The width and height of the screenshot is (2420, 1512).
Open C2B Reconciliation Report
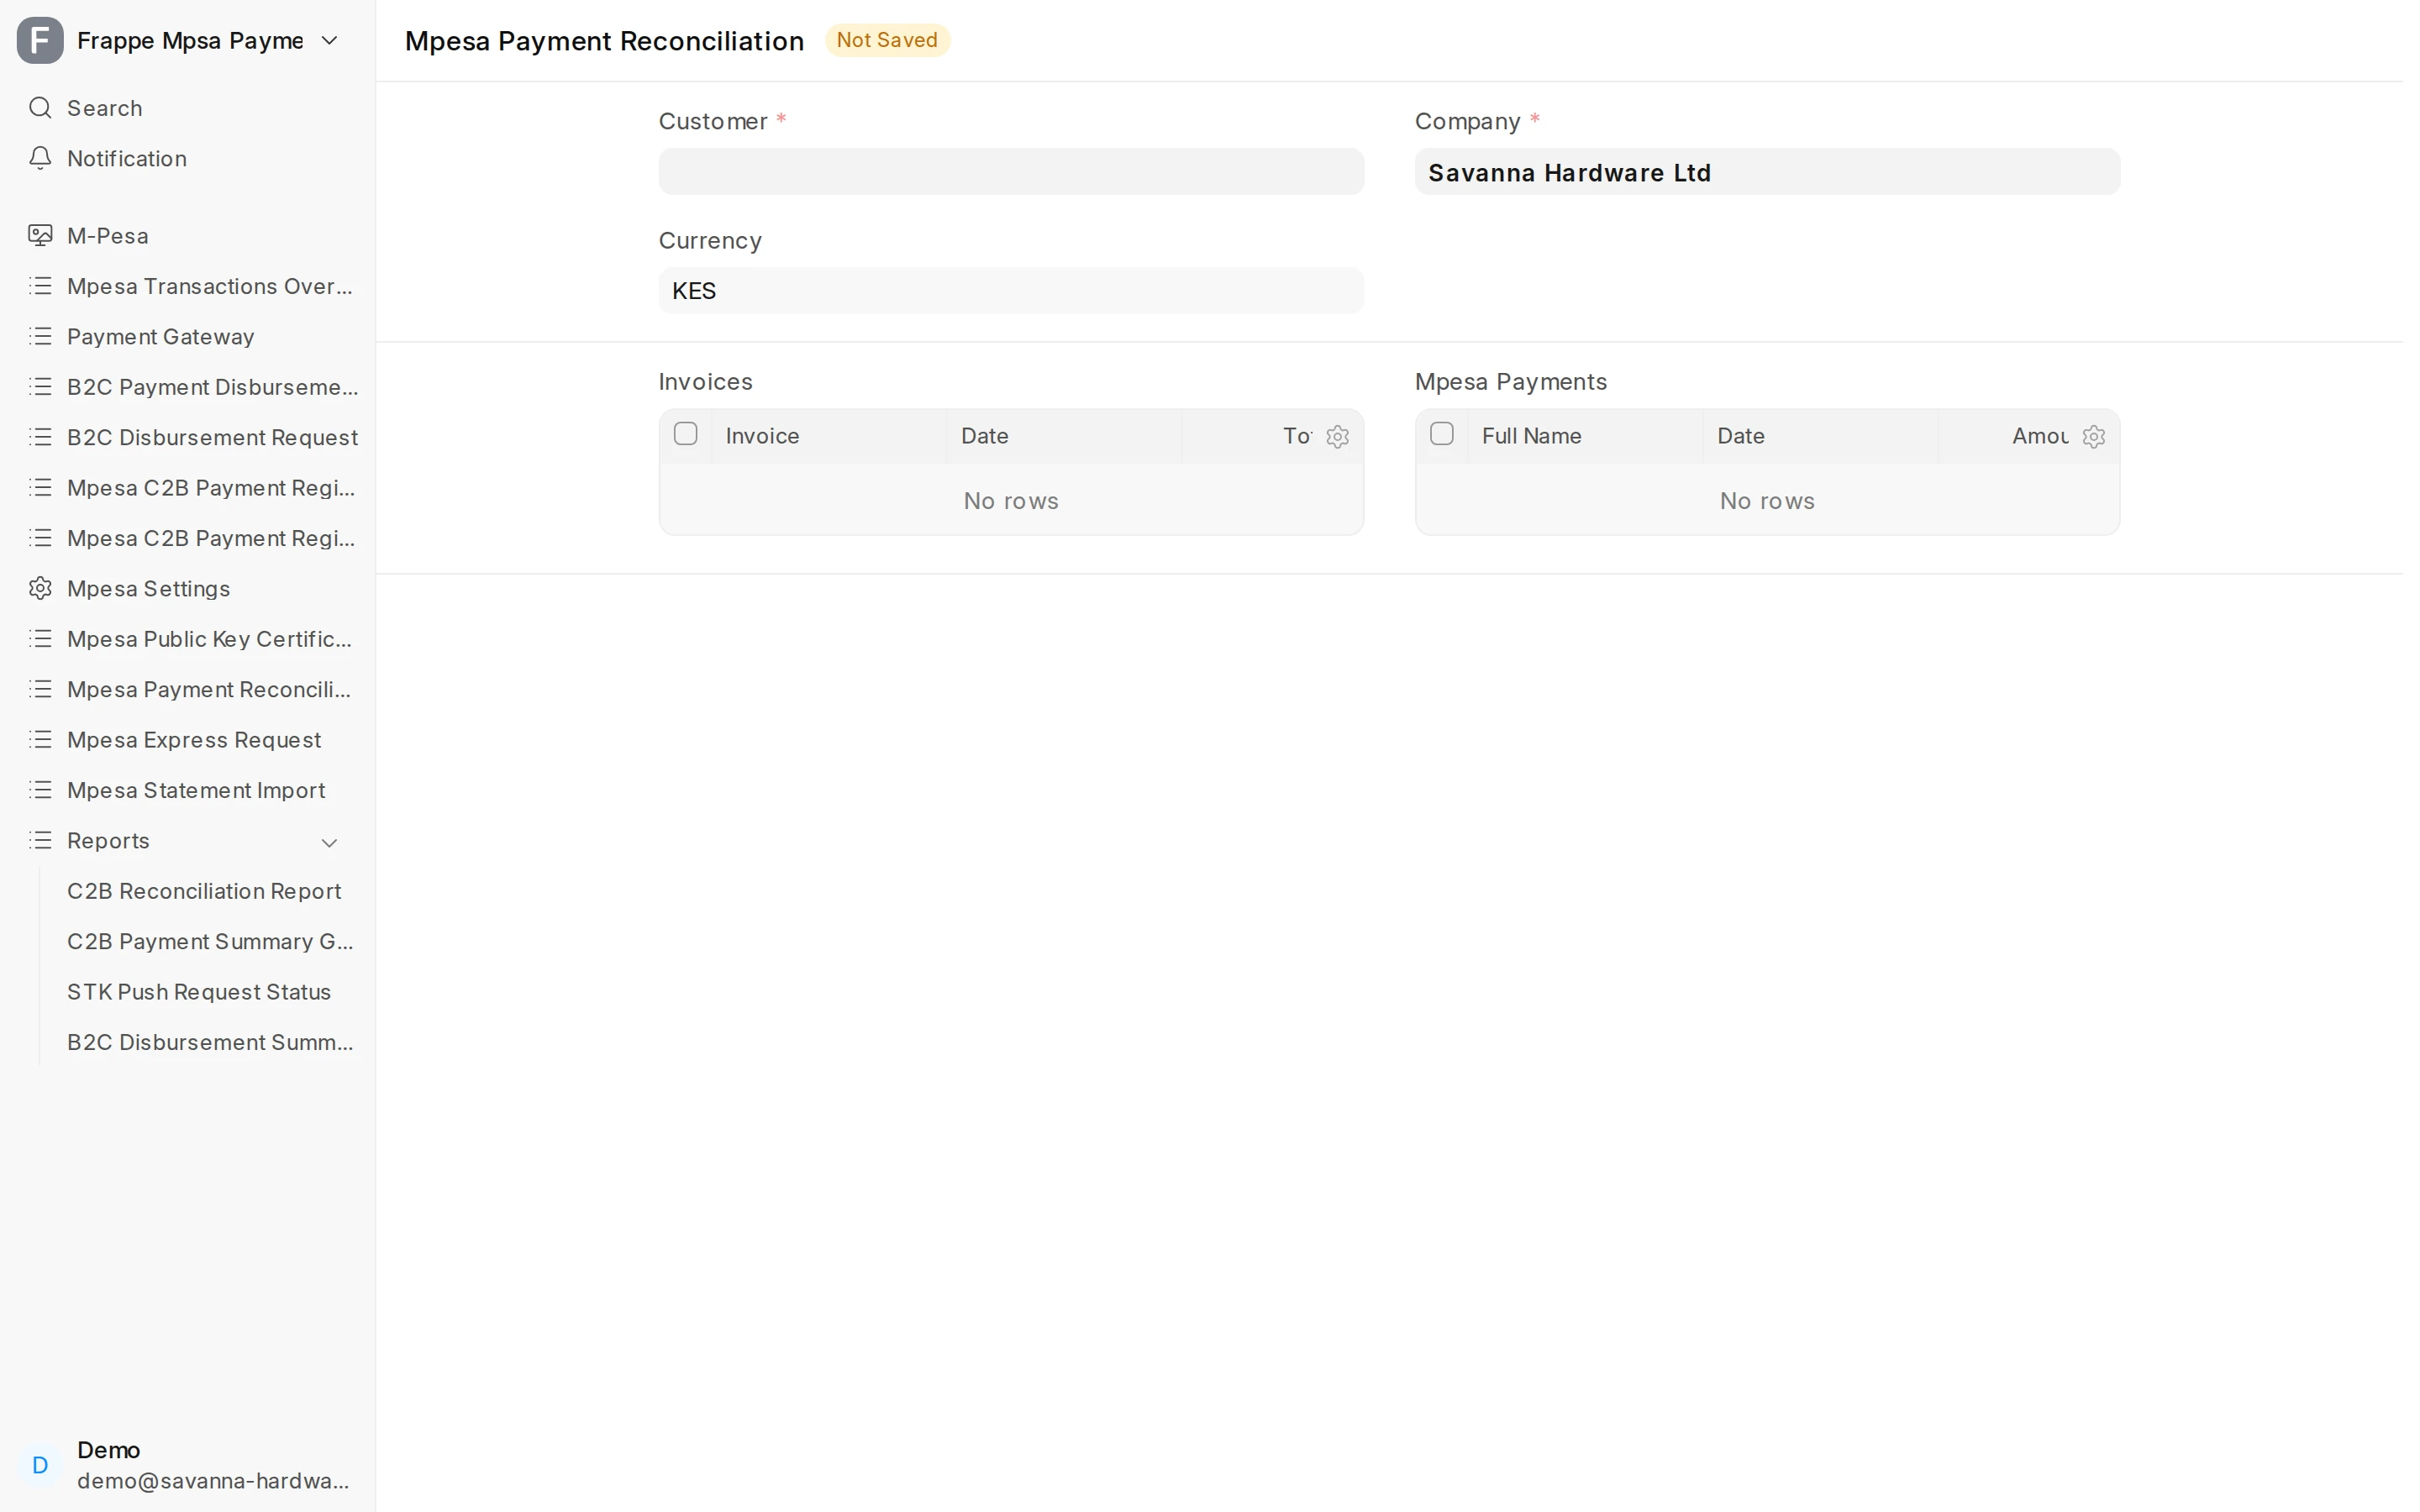coord(204,891)
